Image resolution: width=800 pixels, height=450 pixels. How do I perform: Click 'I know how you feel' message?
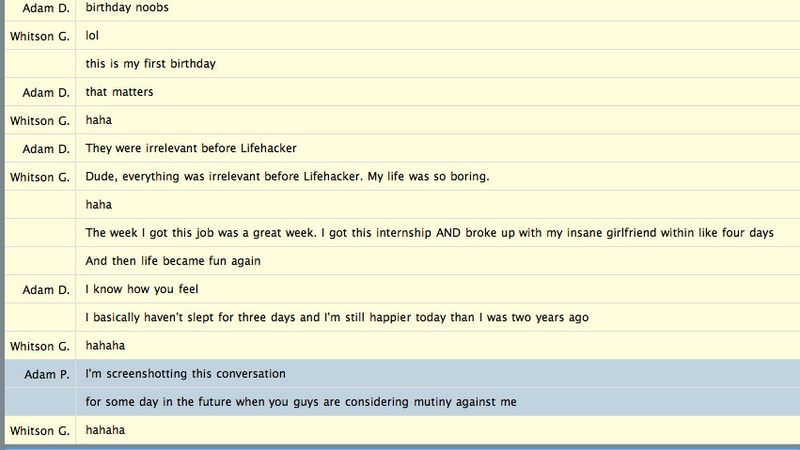pos(142,289)
